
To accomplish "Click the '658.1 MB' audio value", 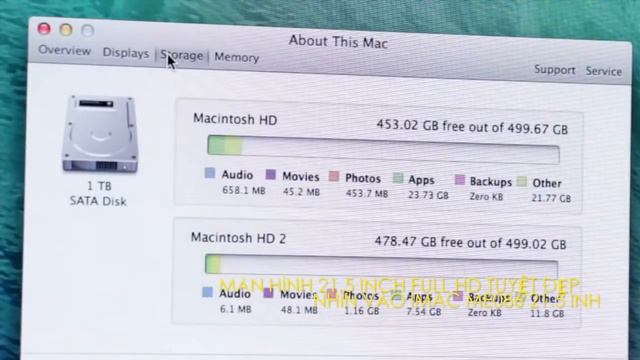I will [x=244, y=190].
